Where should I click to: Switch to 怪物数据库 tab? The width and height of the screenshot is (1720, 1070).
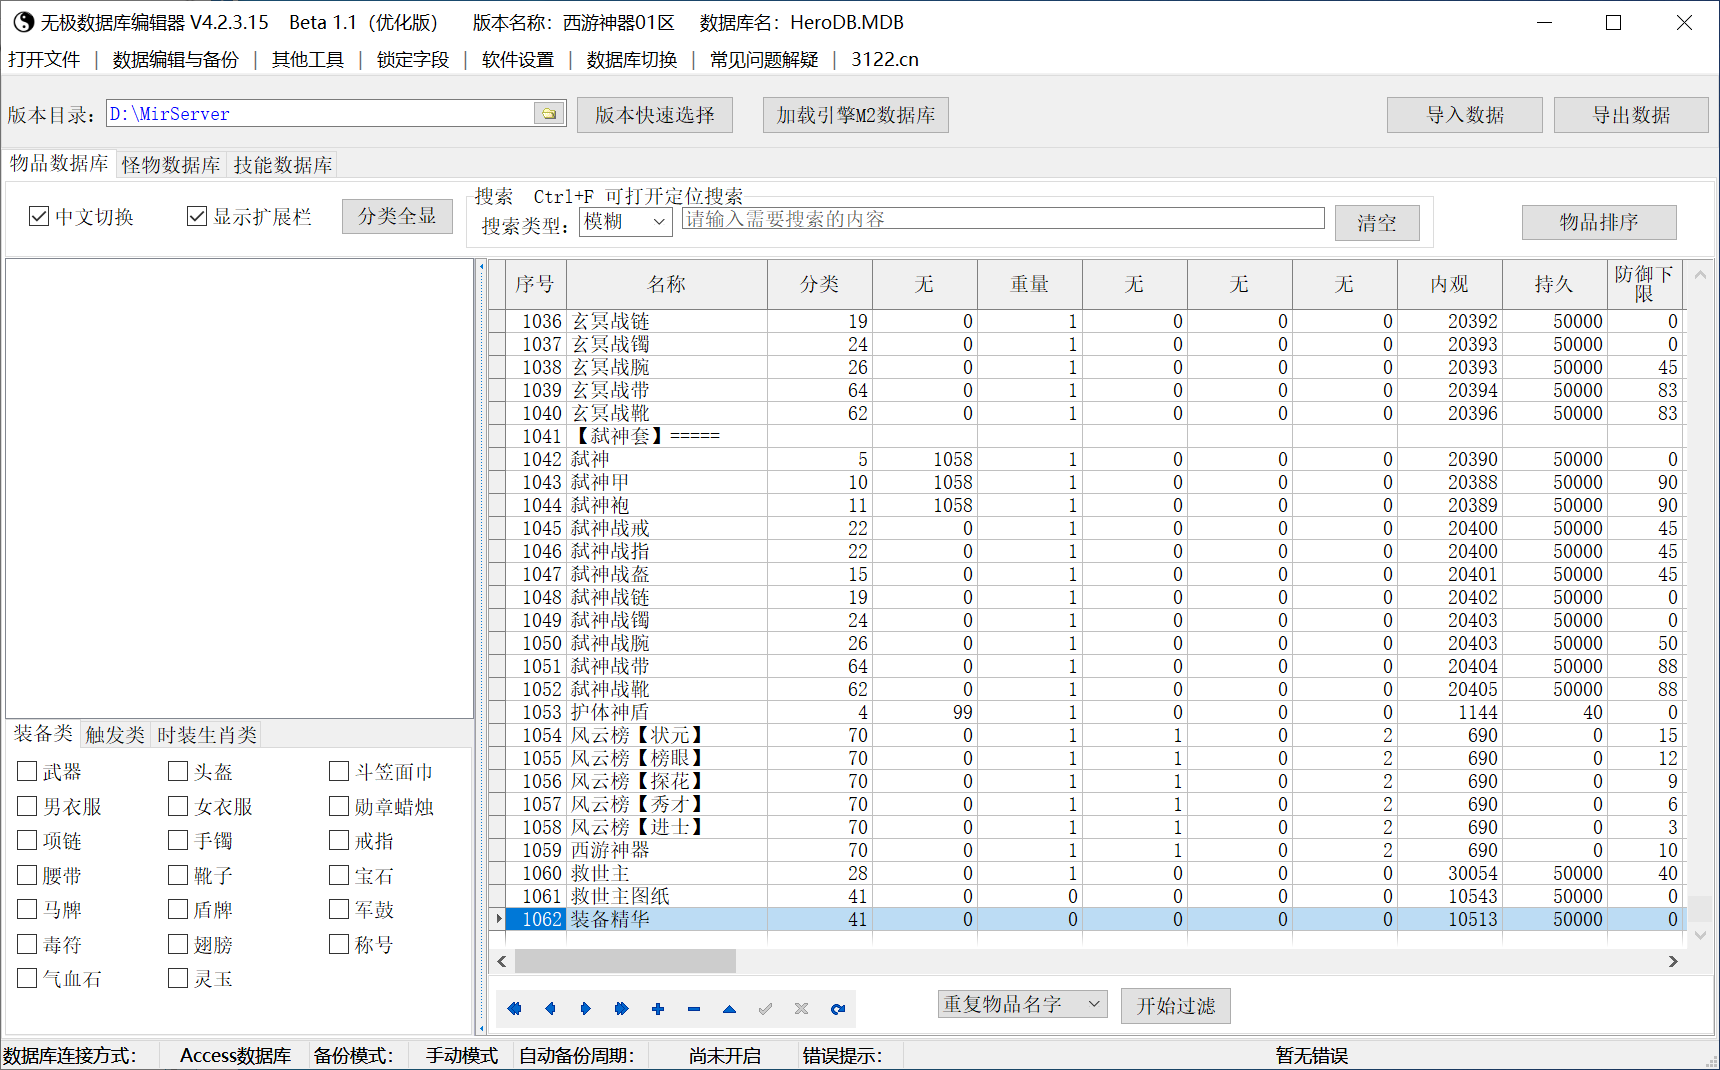(171, 164)
